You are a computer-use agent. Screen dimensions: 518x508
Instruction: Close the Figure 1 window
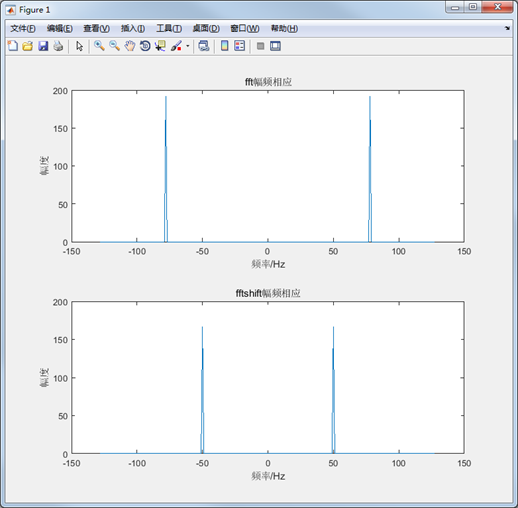497,7
